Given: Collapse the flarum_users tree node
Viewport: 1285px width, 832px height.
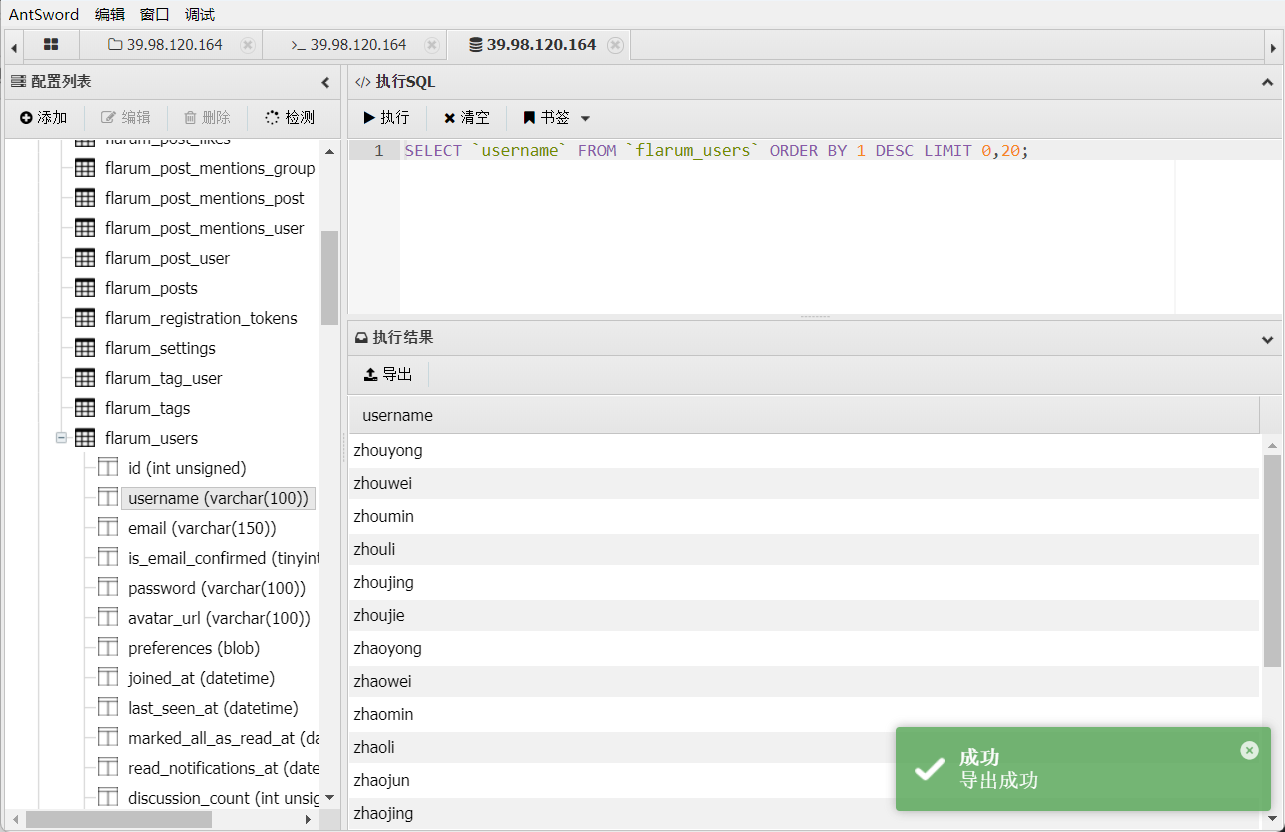Looking at the screenshot, I should click(x=61, y=438).
